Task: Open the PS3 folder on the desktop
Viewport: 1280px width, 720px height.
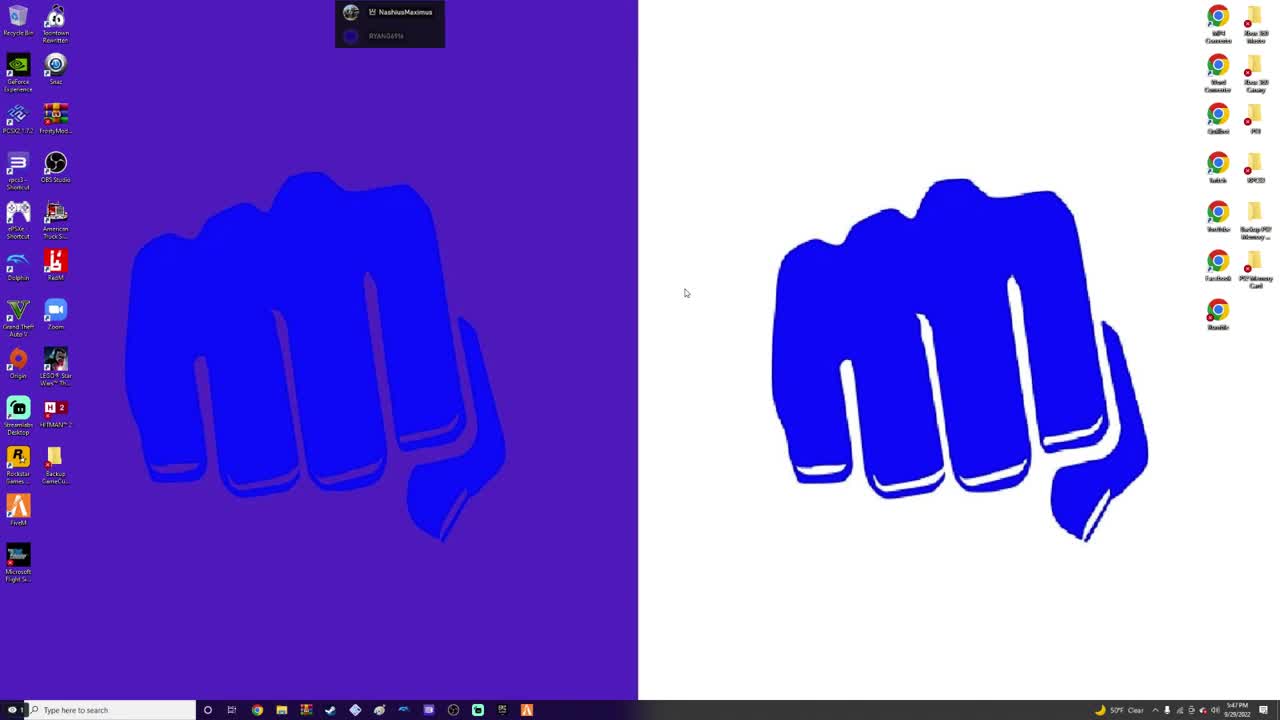Action: click(1255, 119)
